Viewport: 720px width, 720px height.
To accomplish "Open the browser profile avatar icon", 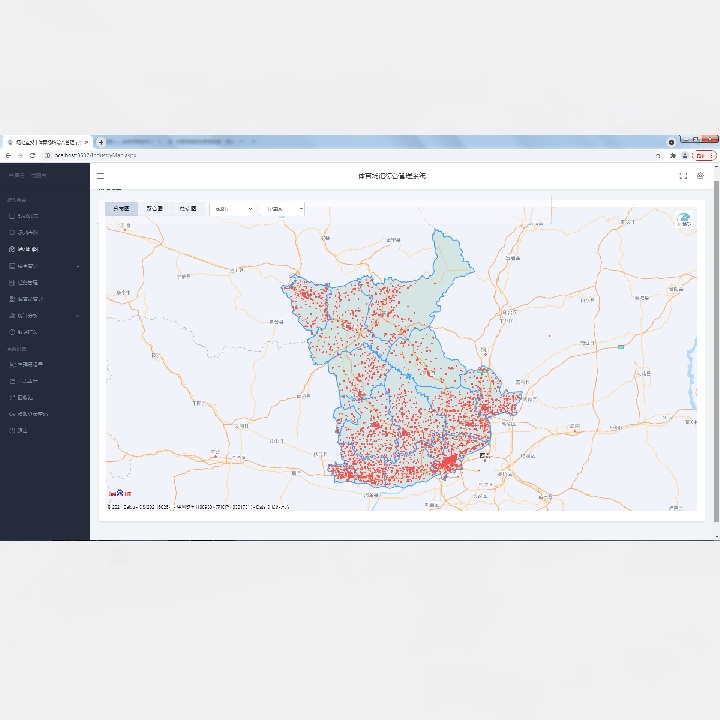I will [x=685, y=156].
